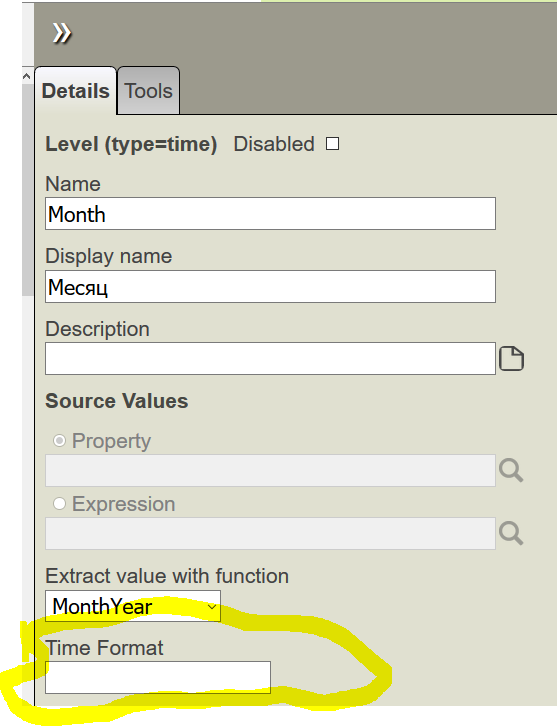Collapse the panel with double-chevron icon
This screenshot has height=726, width=557.
(x=62, y=33)
